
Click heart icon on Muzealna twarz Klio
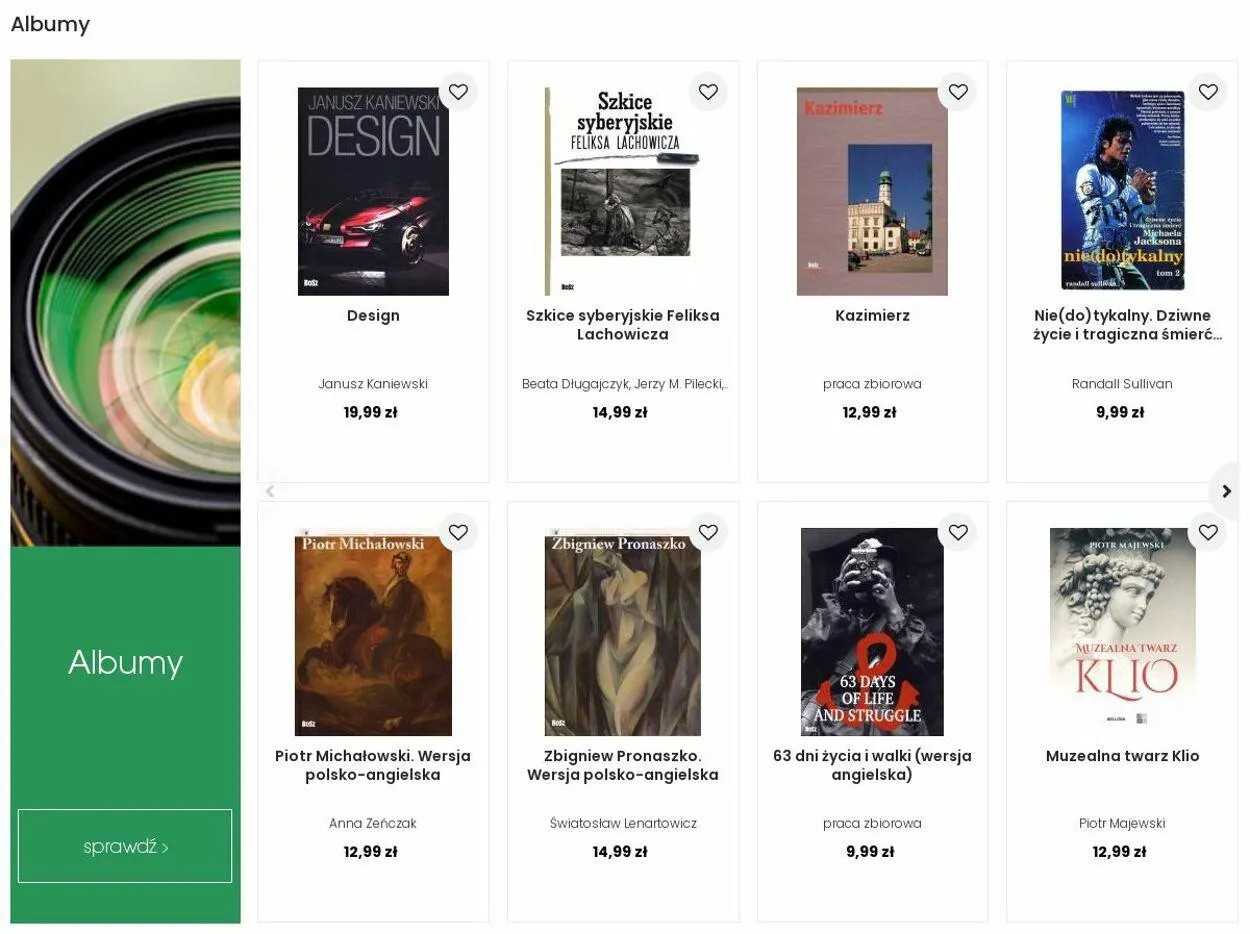click(1208, 532)
